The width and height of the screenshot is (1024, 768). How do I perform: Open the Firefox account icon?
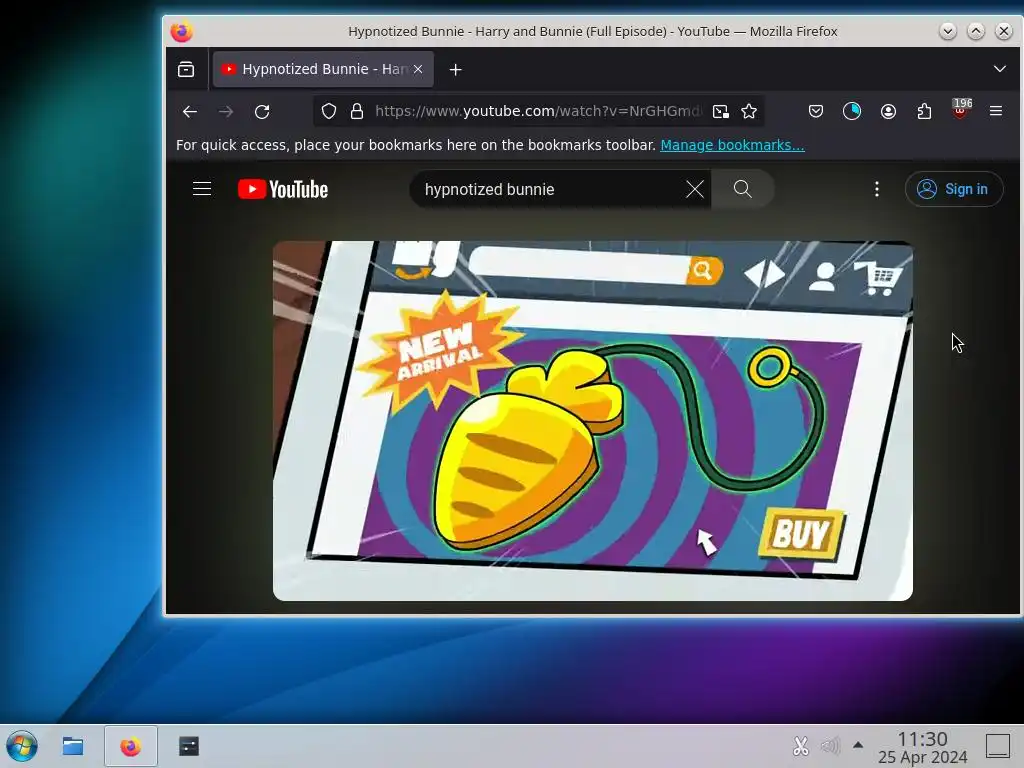tap(888, 112)
